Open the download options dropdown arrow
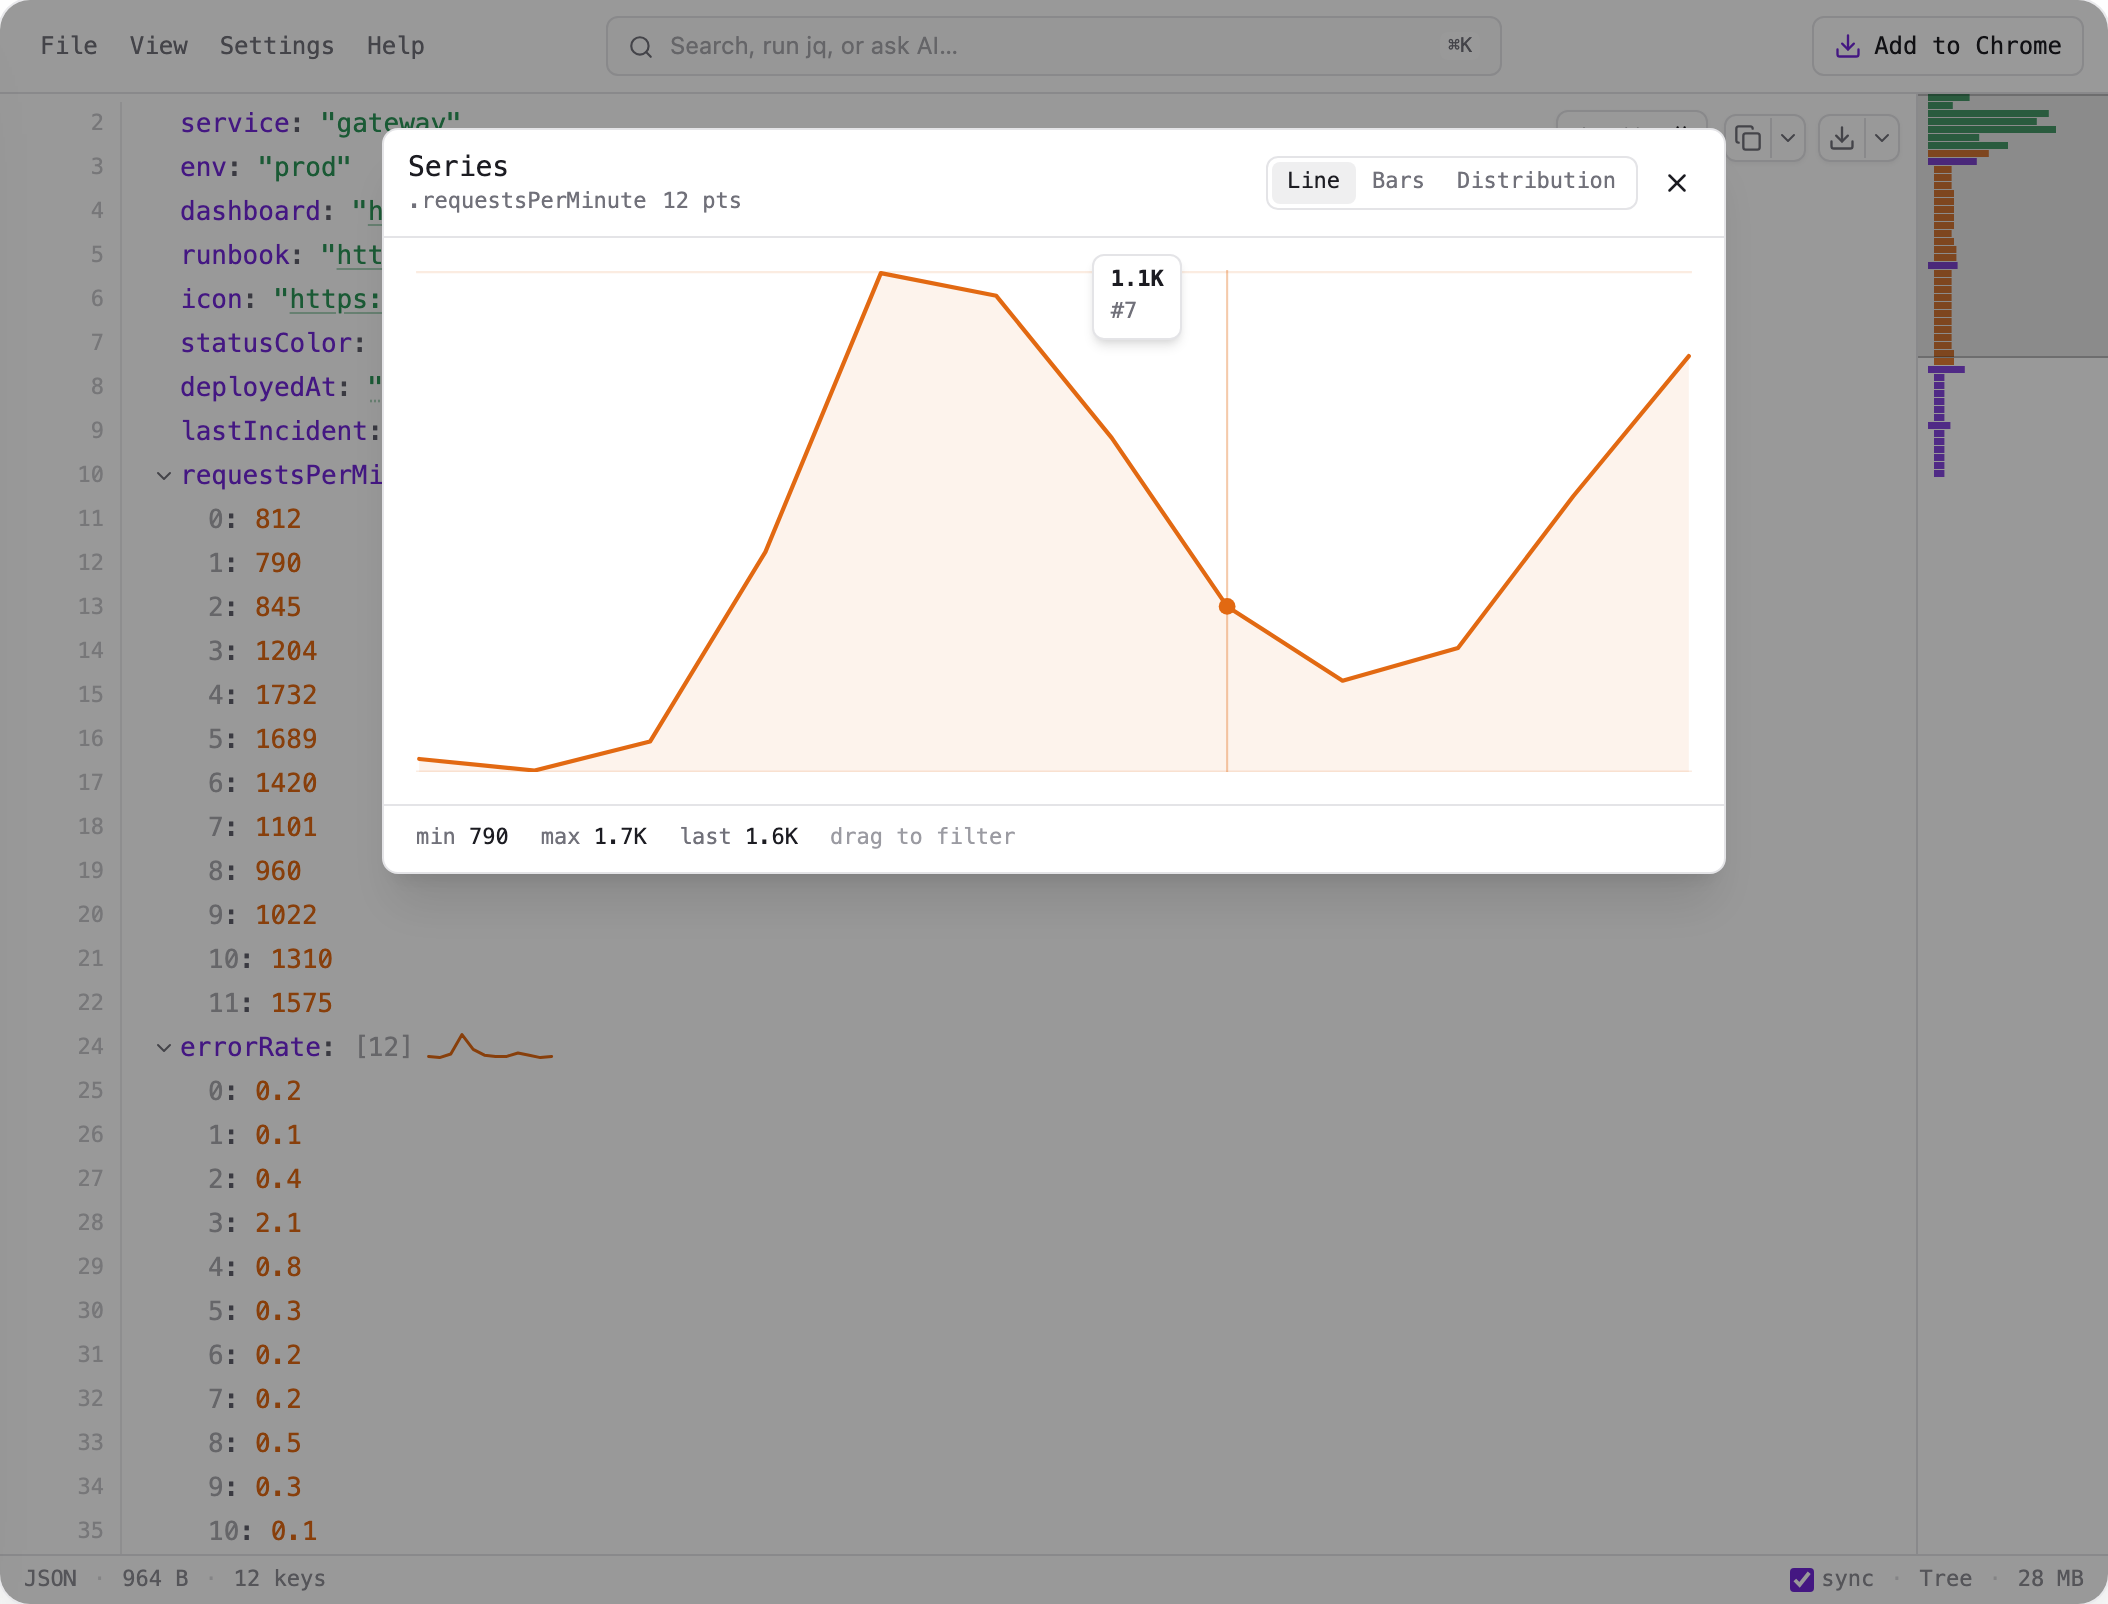This screenshot has height=1604, width=2108. pyautogui.click(x=1882, y=138)
